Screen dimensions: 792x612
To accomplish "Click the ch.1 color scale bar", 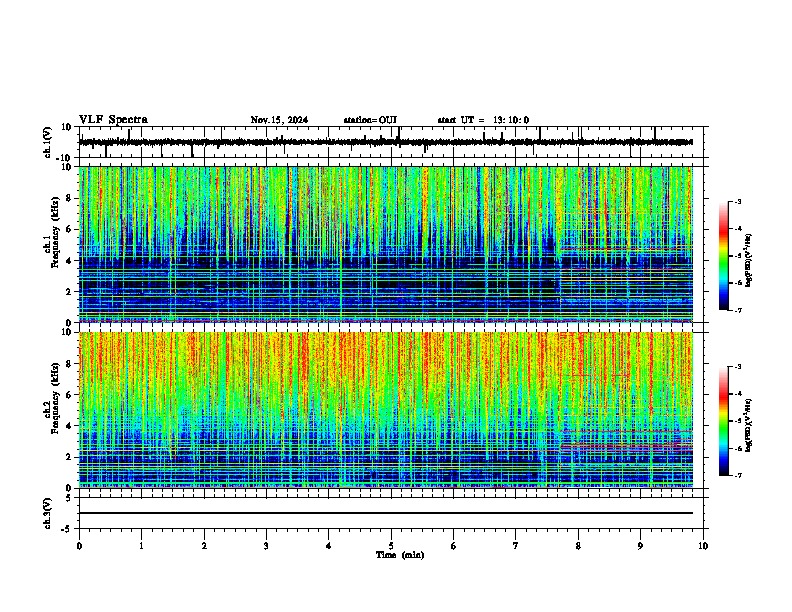I will 724,256.
